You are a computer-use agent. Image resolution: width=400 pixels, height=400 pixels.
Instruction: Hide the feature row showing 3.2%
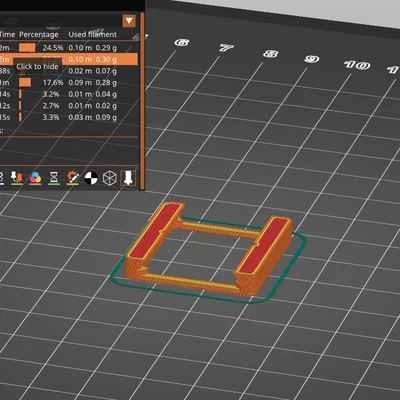pyautogui.click(x=69, y=94)
